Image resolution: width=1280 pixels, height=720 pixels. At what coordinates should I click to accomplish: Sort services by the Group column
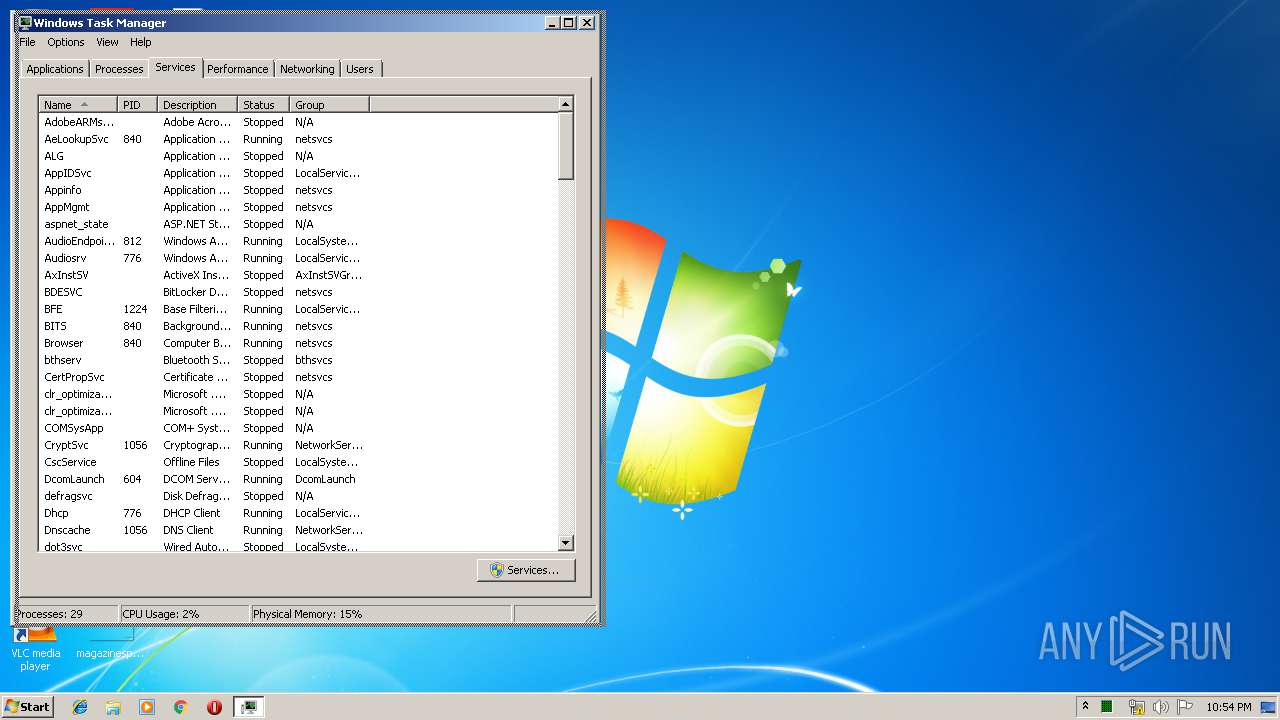[x=330, y=104]
